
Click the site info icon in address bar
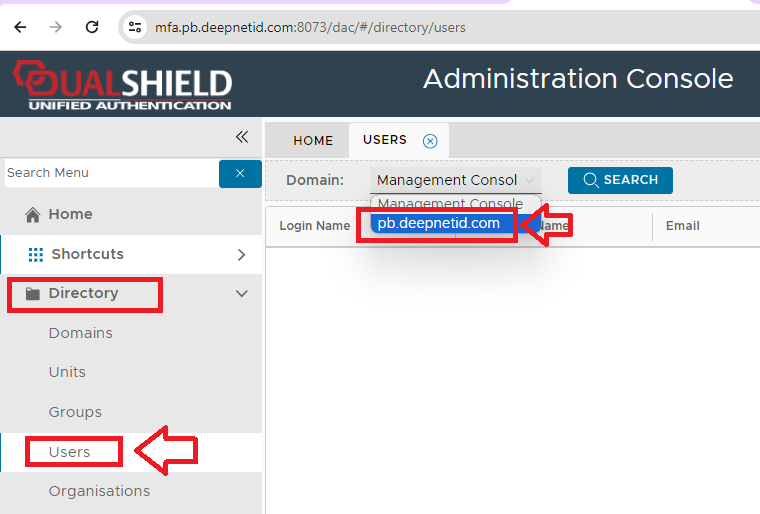(135, 27)
